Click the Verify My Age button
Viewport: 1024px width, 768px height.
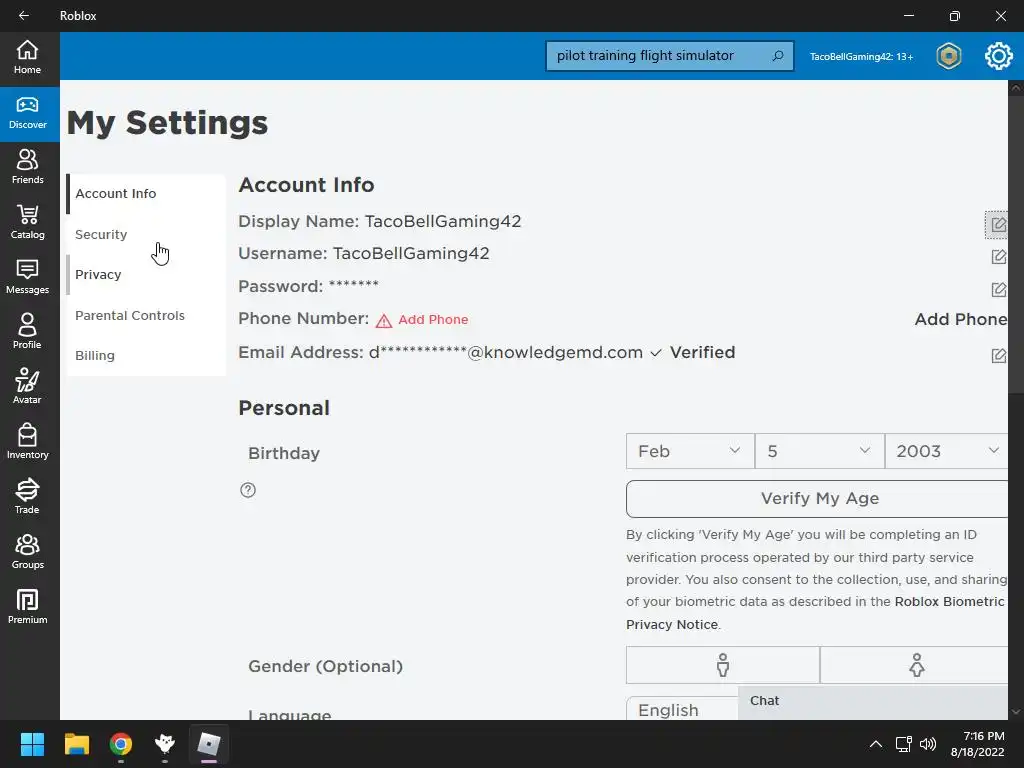(x=817, y=499)
